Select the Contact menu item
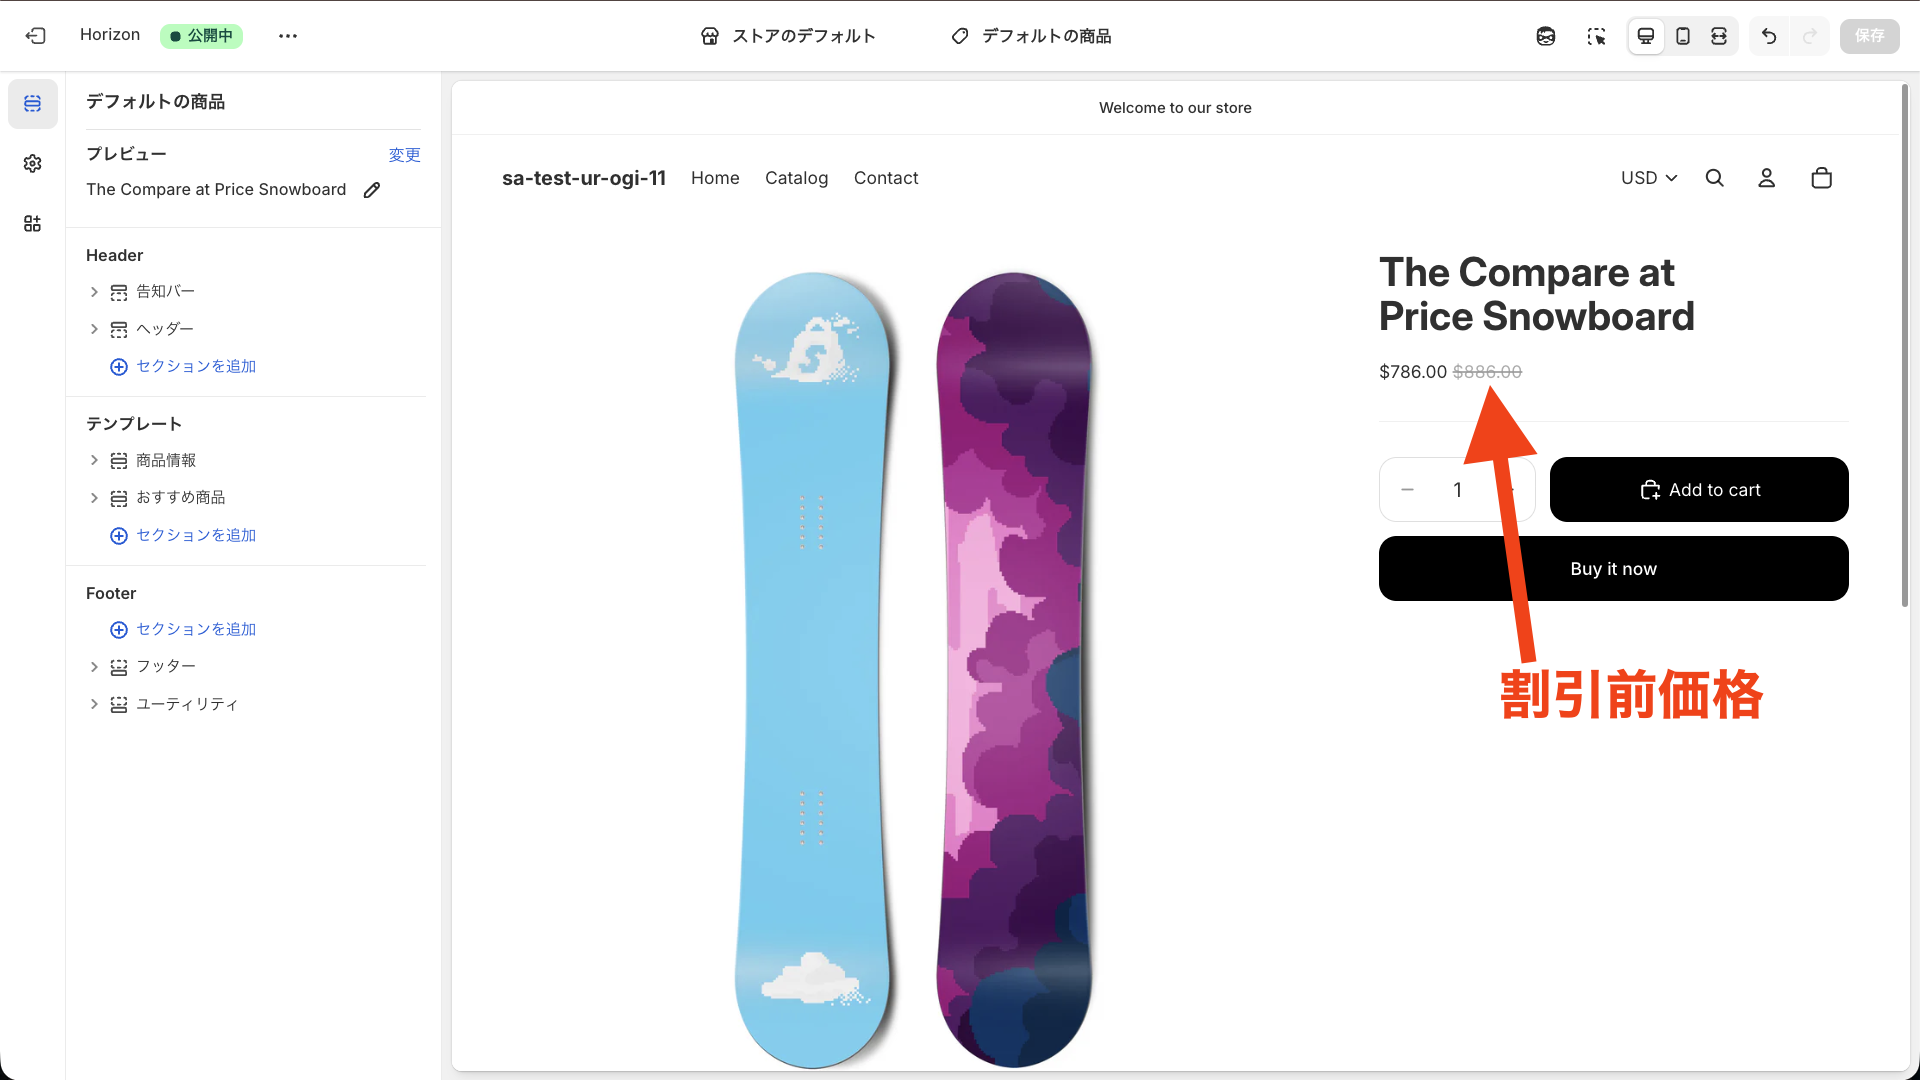The width and height of the screenshot is (1920, 1080). (x=886, y=177)
